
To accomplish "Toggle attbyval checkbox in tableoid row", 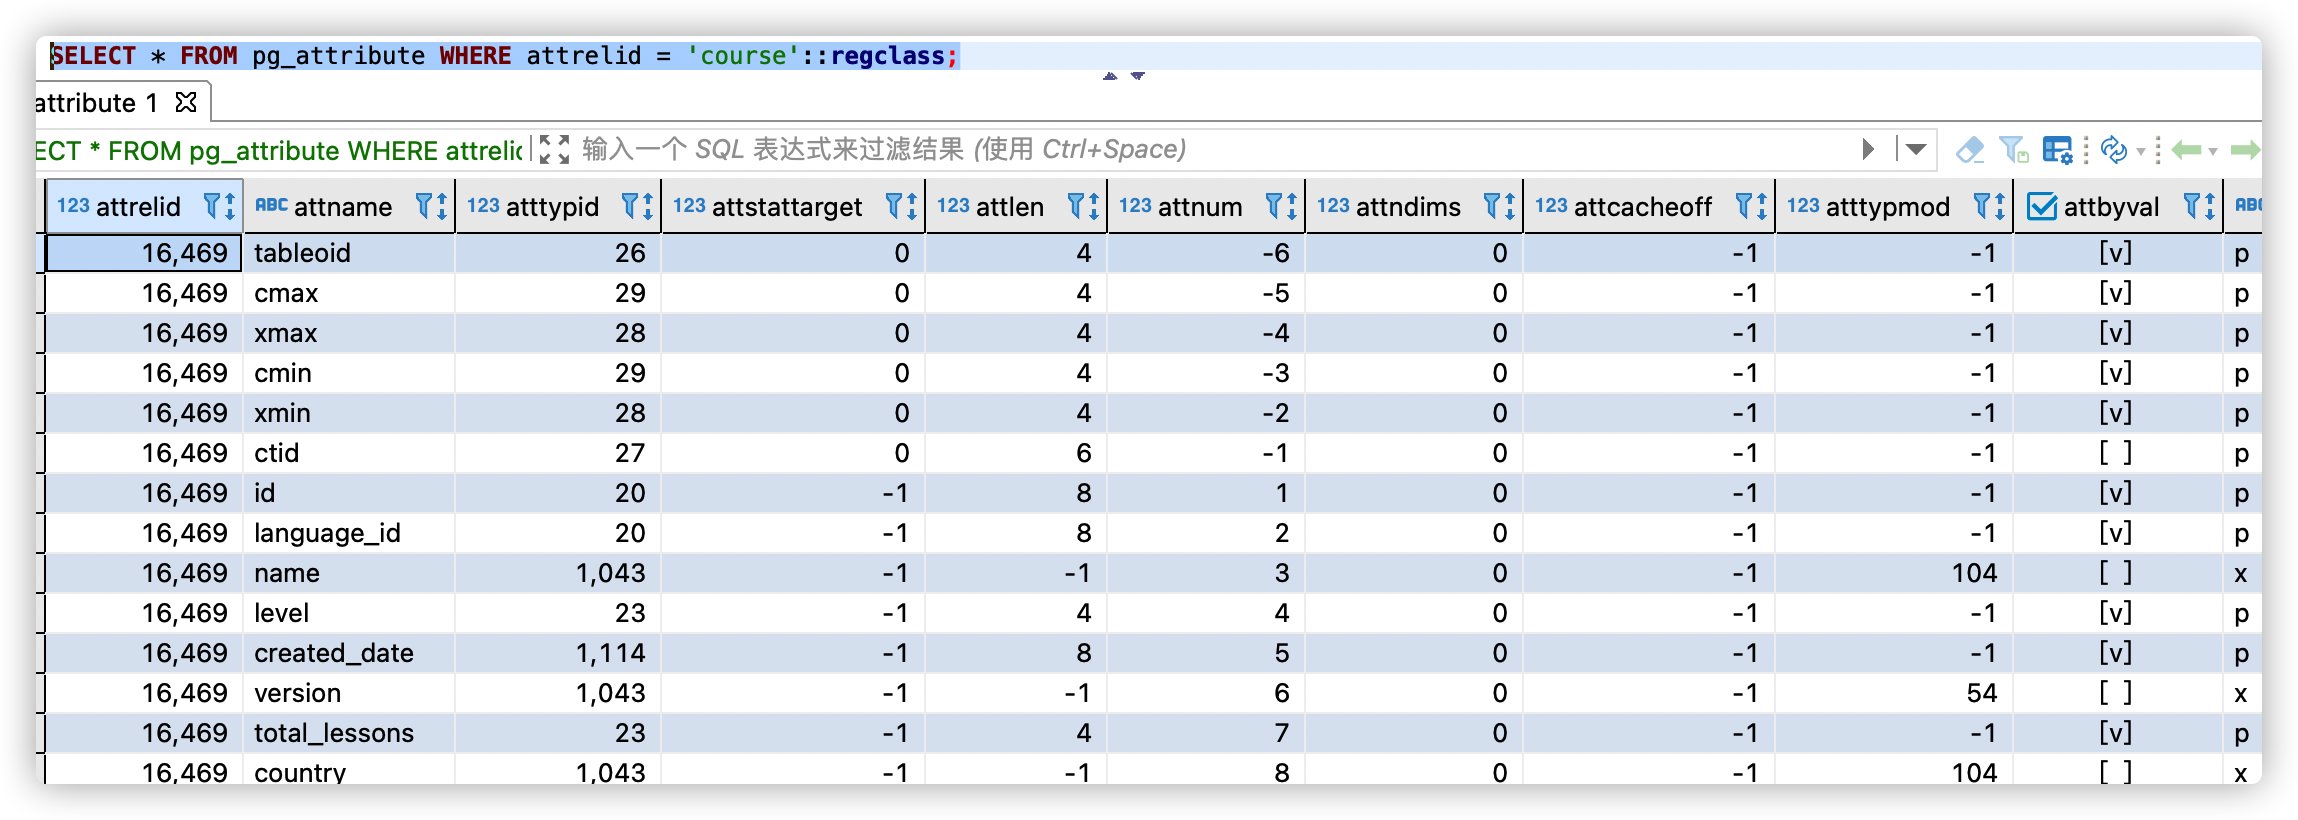I will [x=2116, y=253].
